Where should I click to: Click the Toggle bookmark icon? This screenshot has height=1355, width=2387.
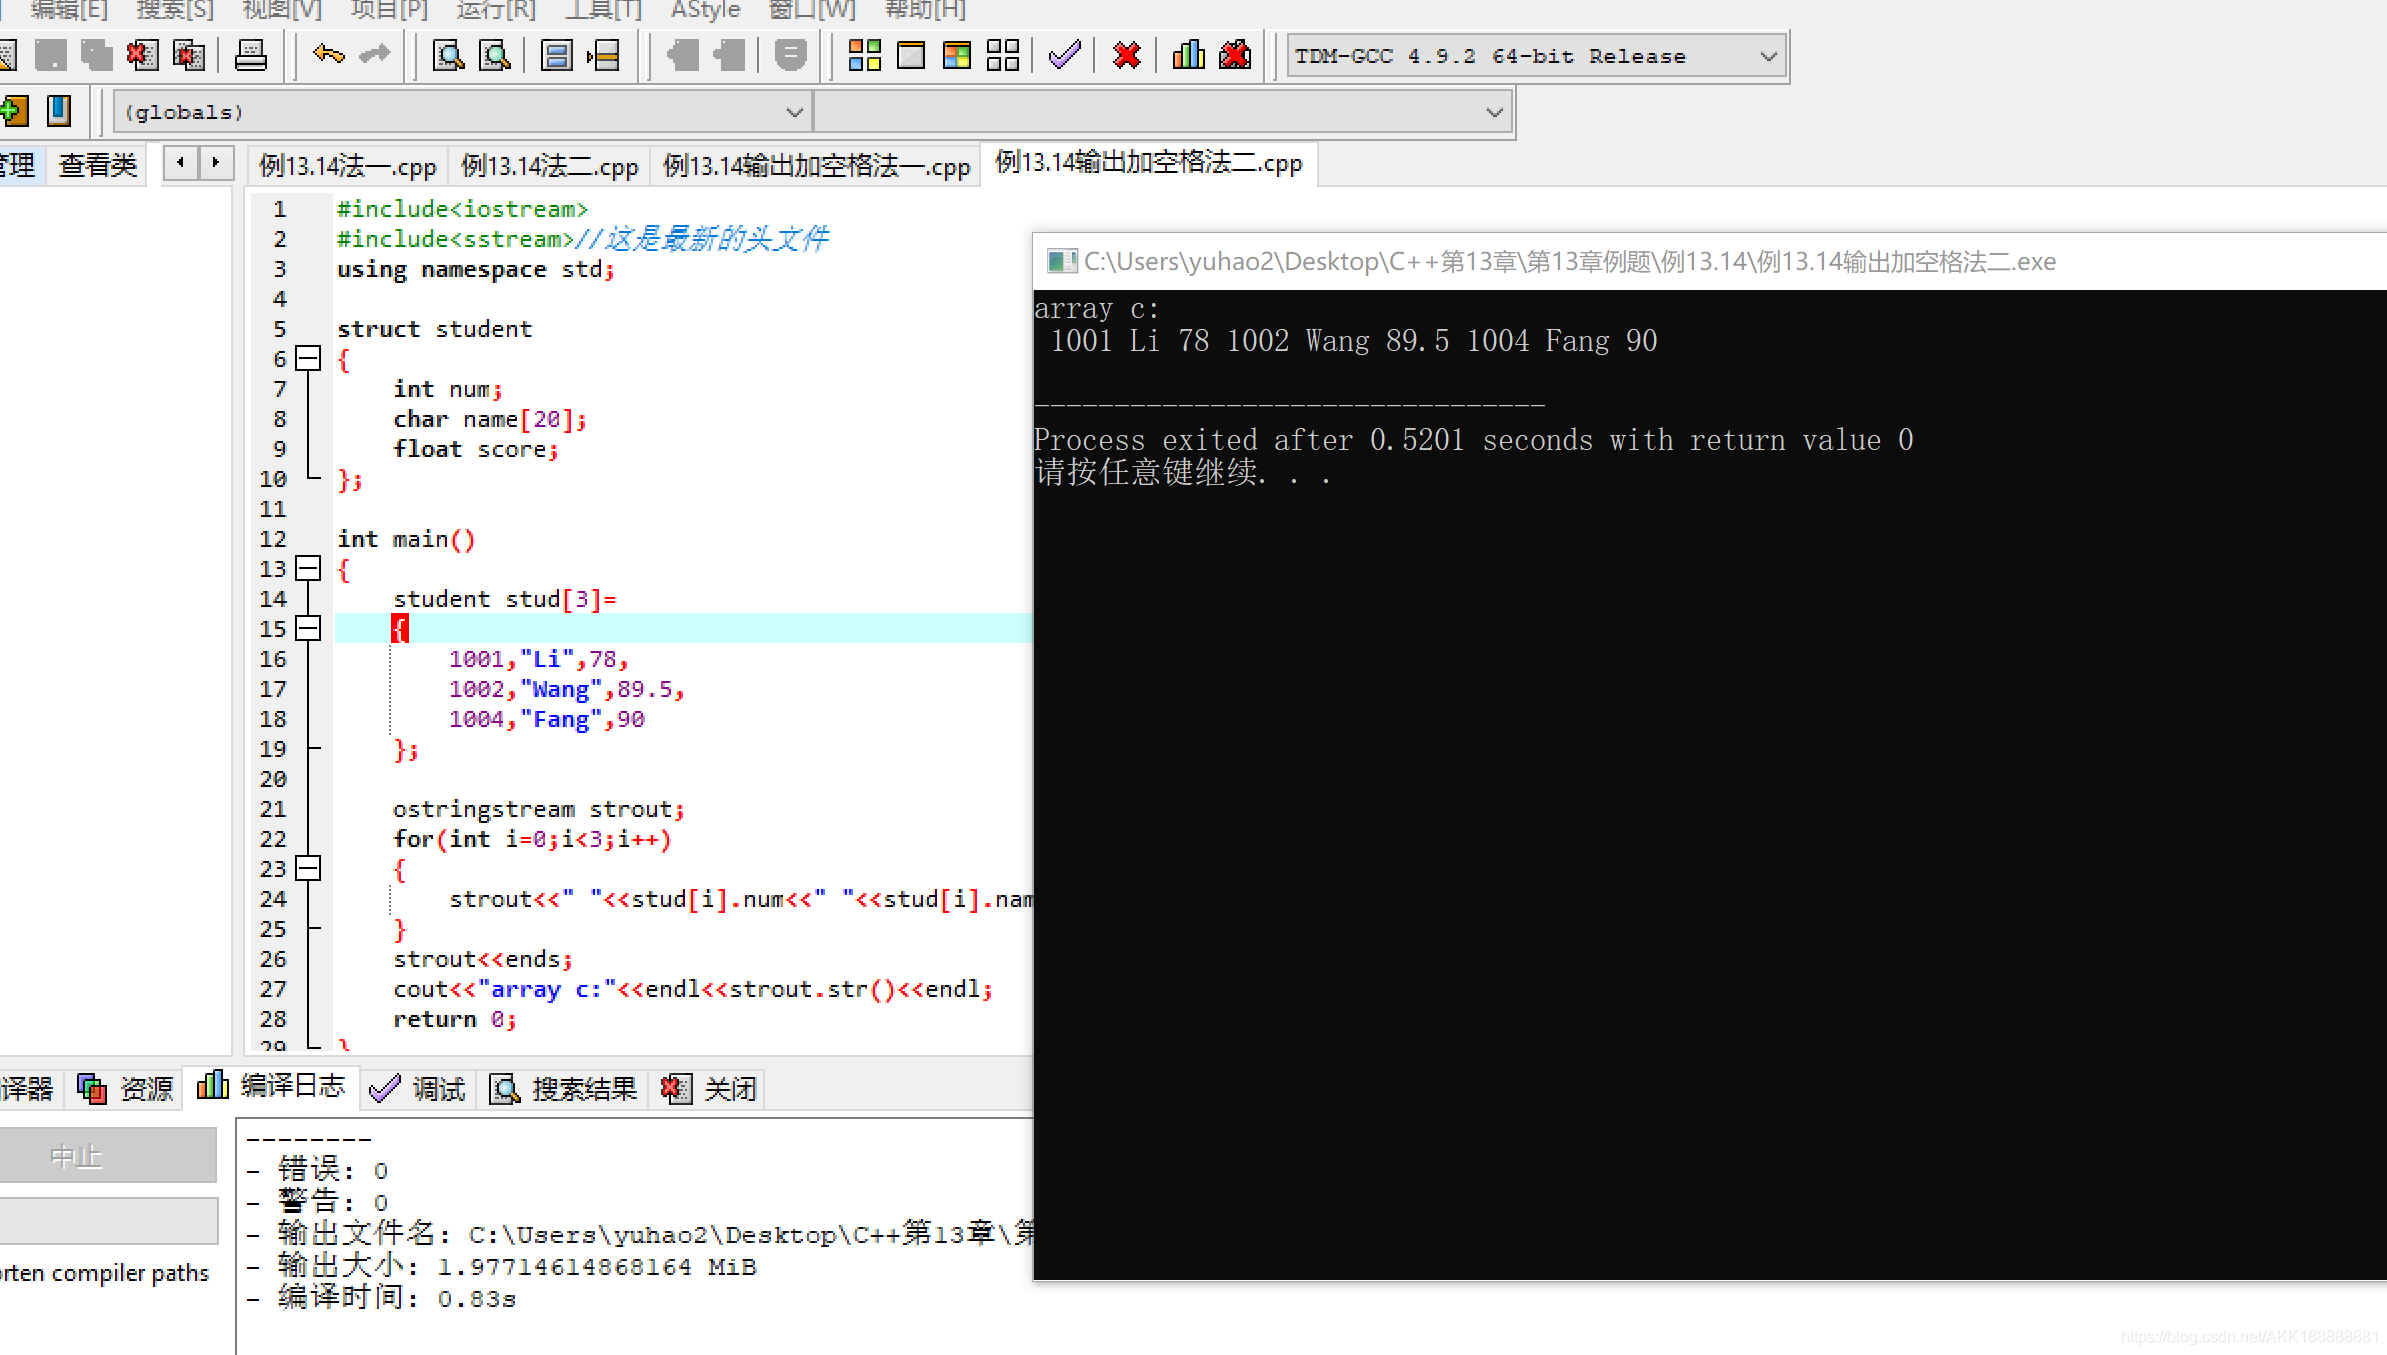click(60, 111)
